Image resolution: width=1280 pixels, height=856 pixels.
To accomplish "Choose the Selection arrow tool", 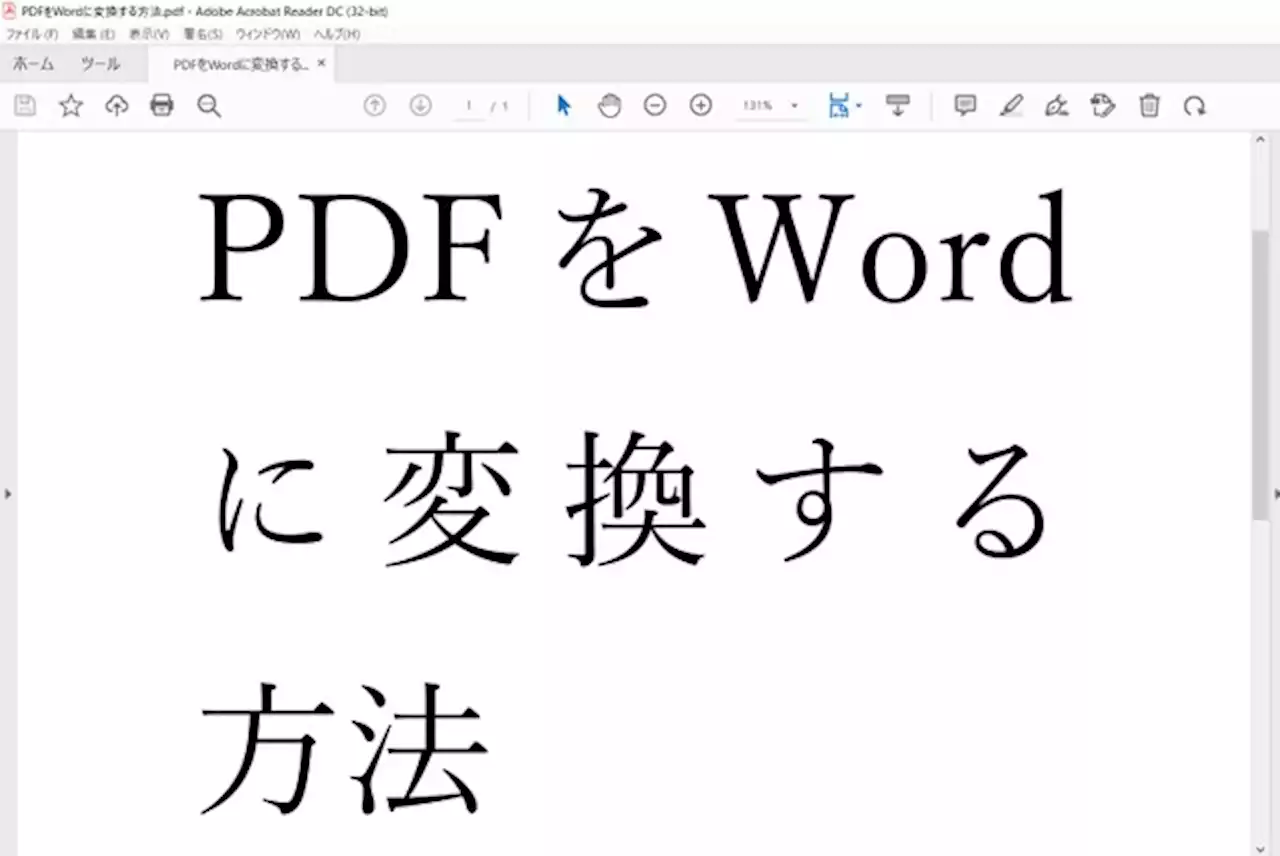I will coord(564,105).
